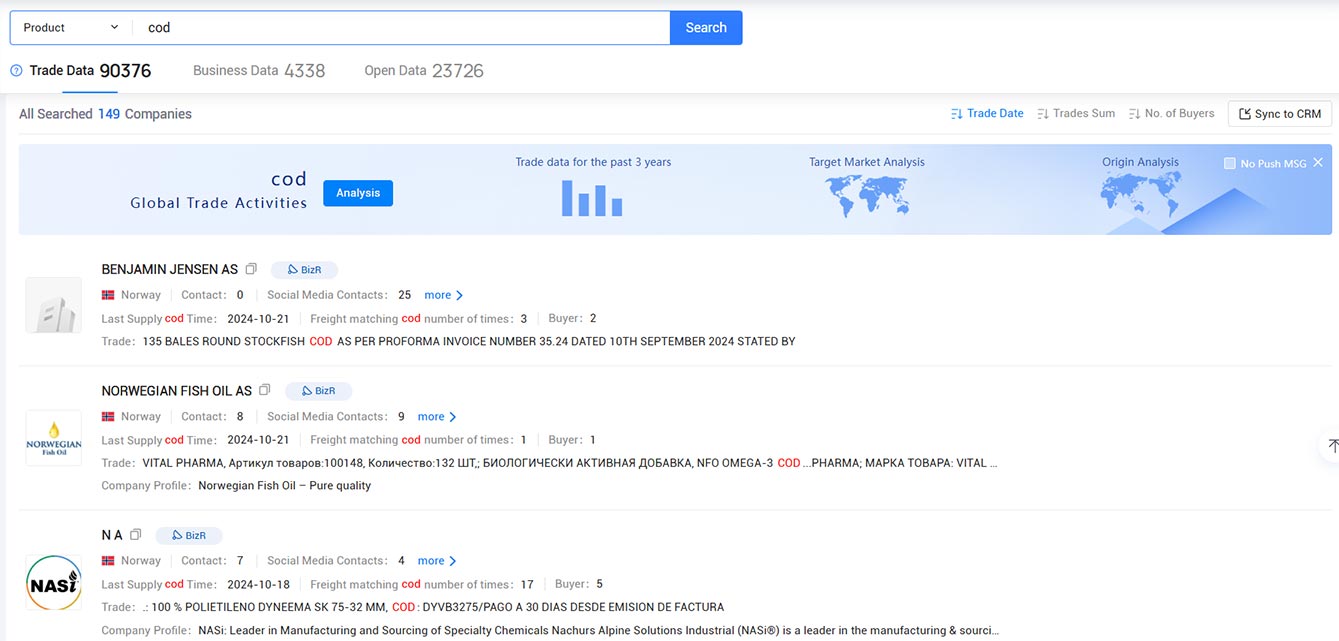The width and height of the screenshot is (1339, 641).
Task: Click the Sync to CRM button
Action: (x=1280, y=114)
